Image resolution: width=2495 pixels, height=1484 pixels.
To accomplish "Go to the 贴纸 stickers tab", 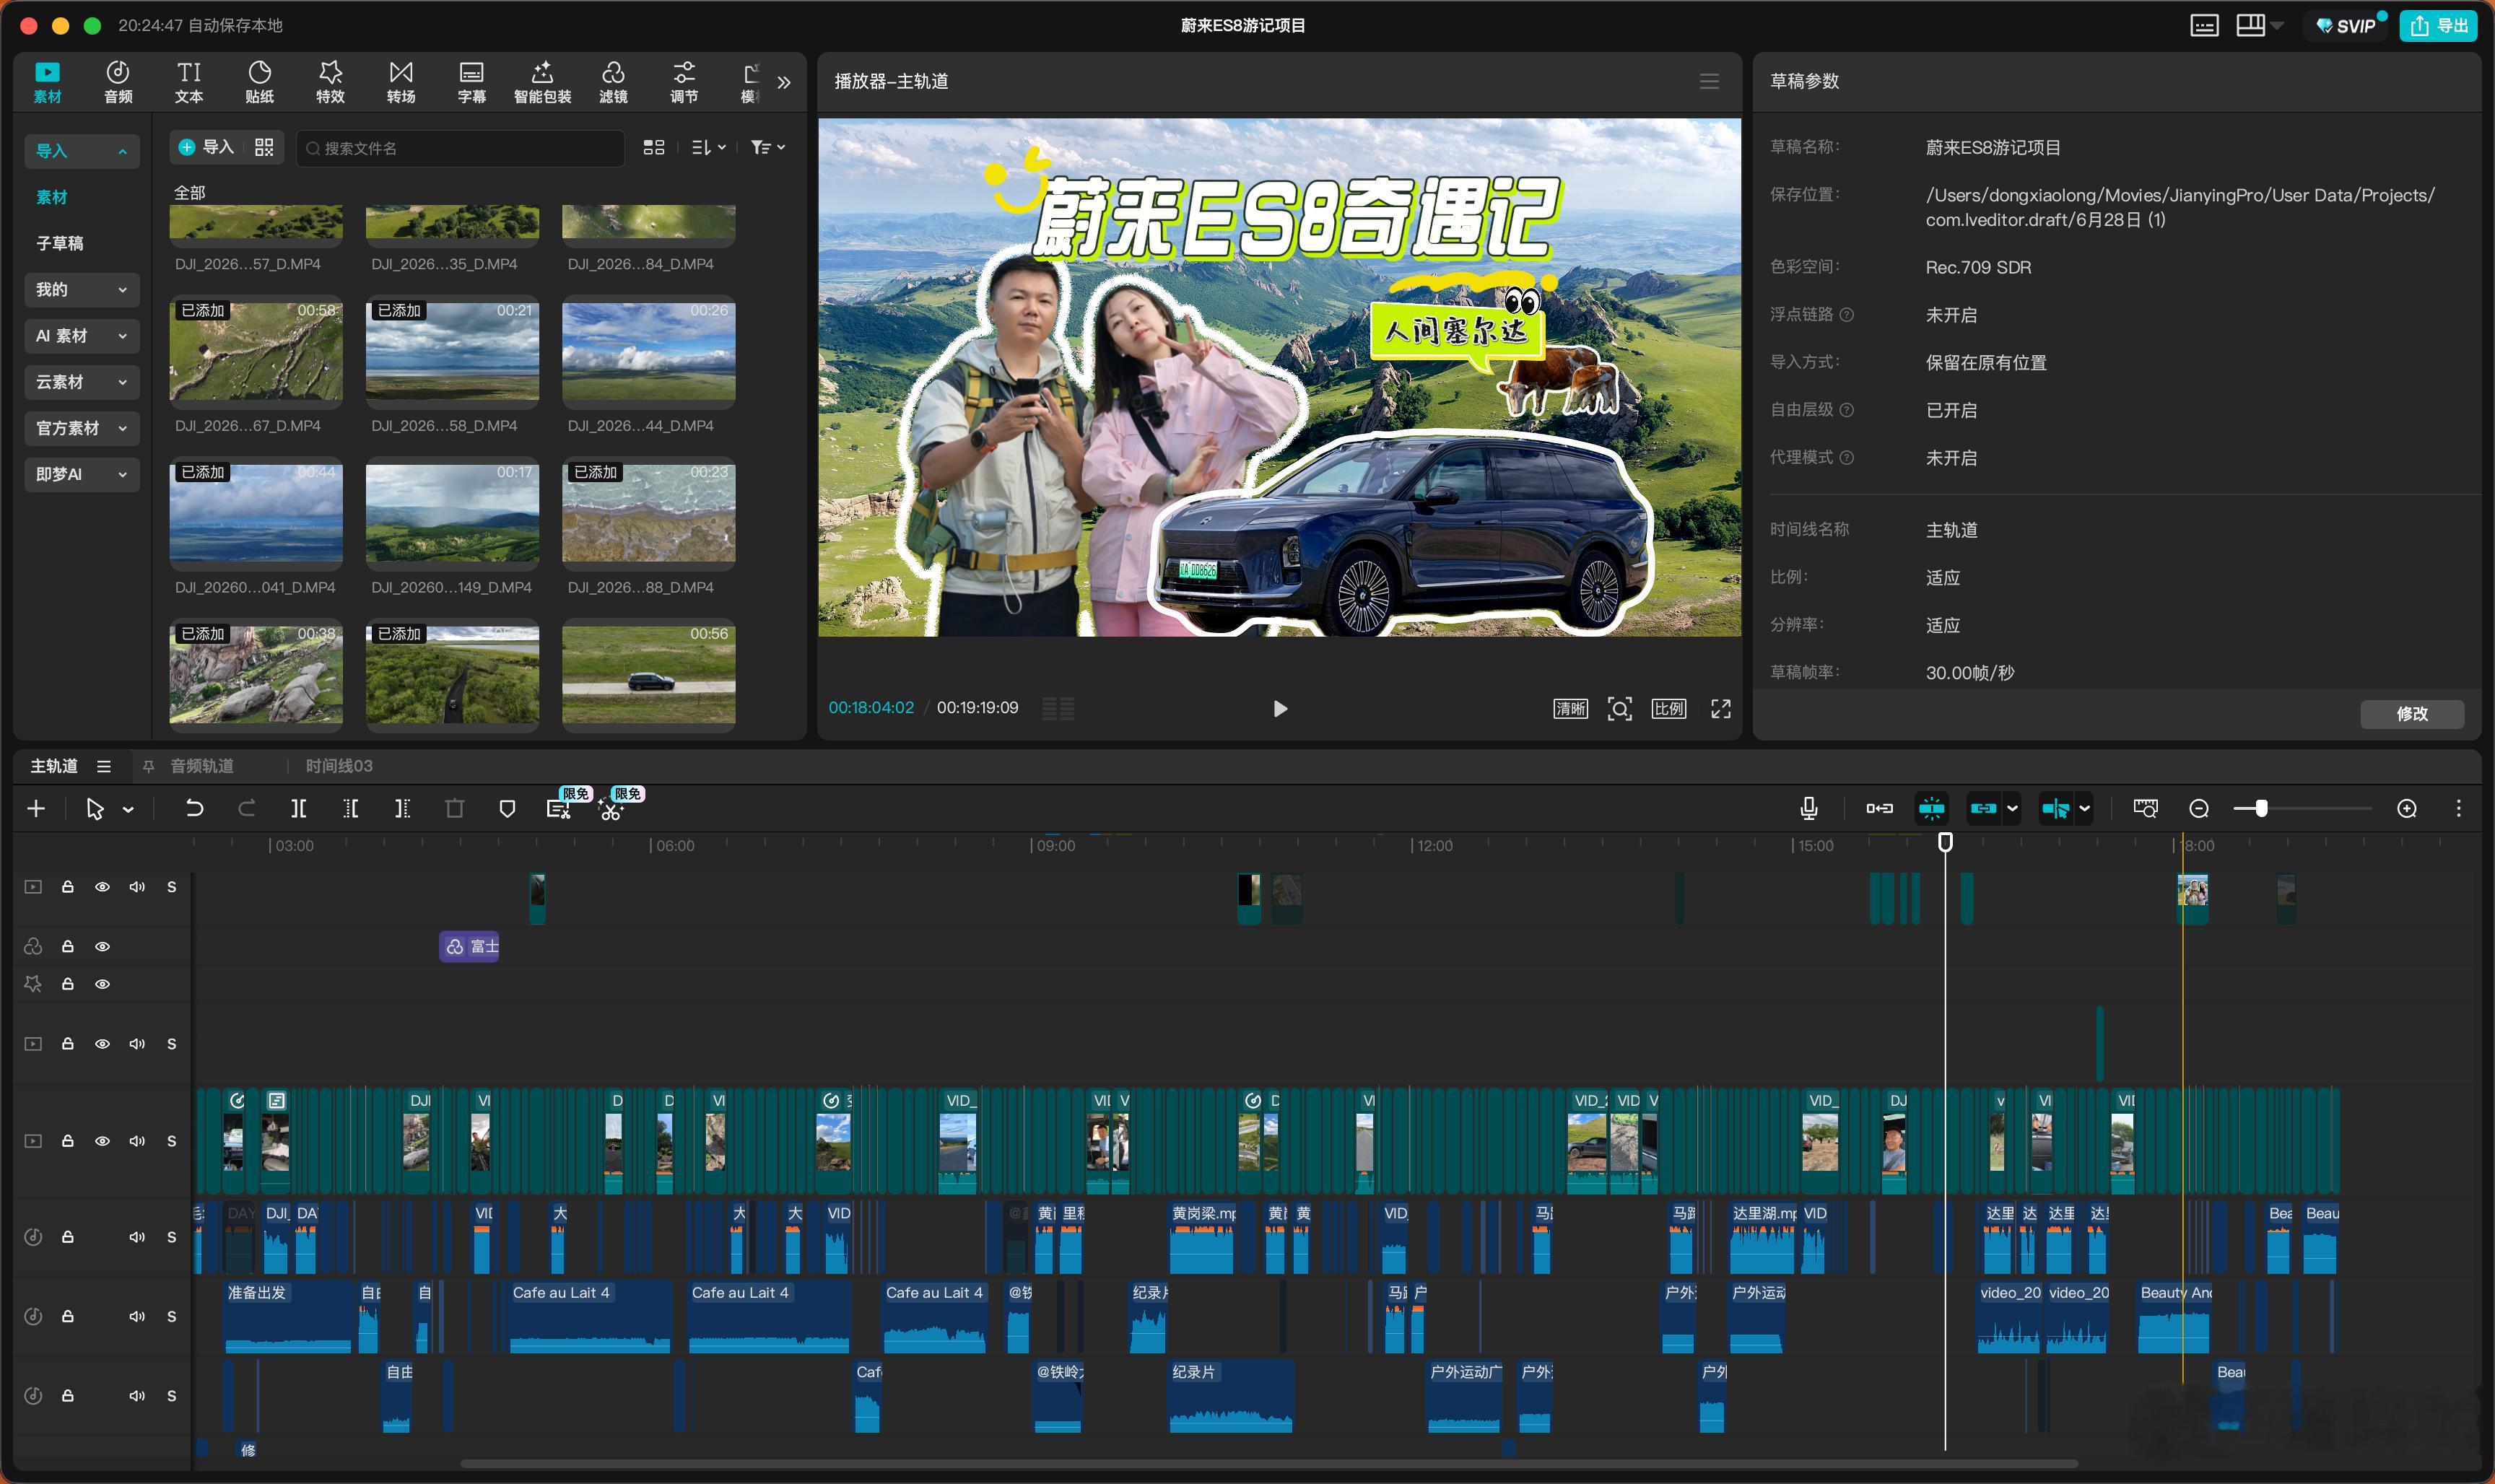I will pyautogui.click(x=259, y=82).
